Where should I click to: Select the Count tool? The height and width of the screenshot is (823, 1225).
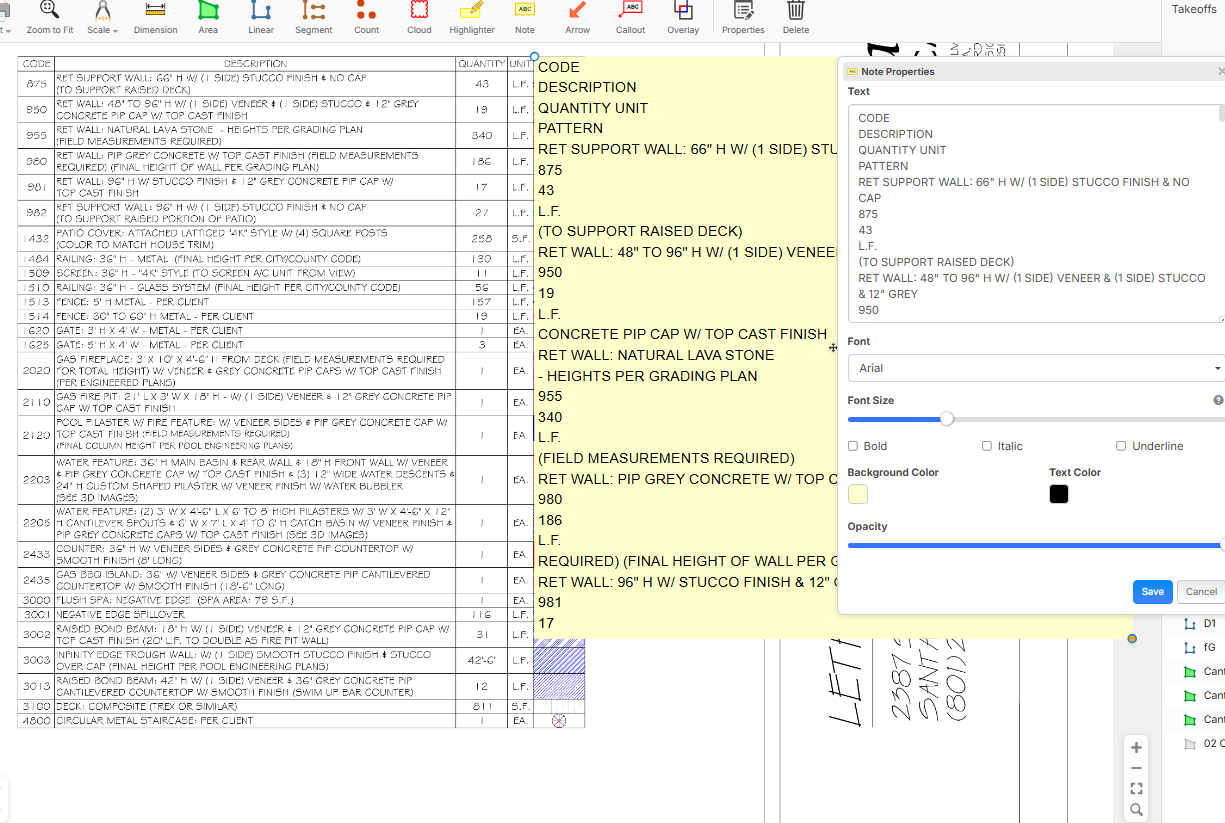point(366,17)
